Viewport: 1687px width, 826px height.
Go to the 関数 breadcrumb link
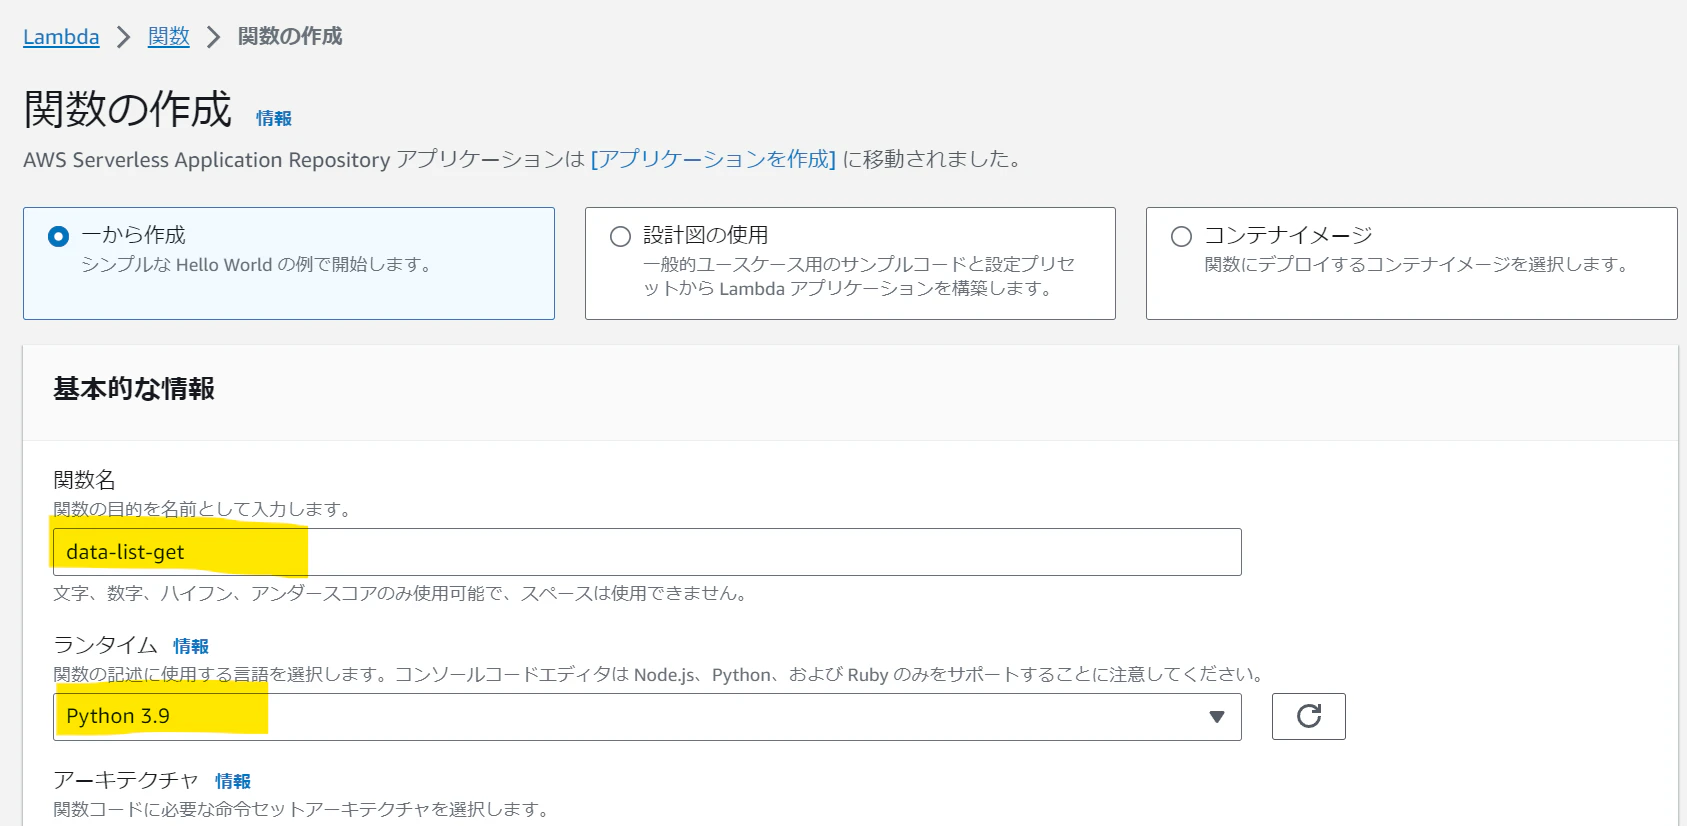tap(168, 37)
